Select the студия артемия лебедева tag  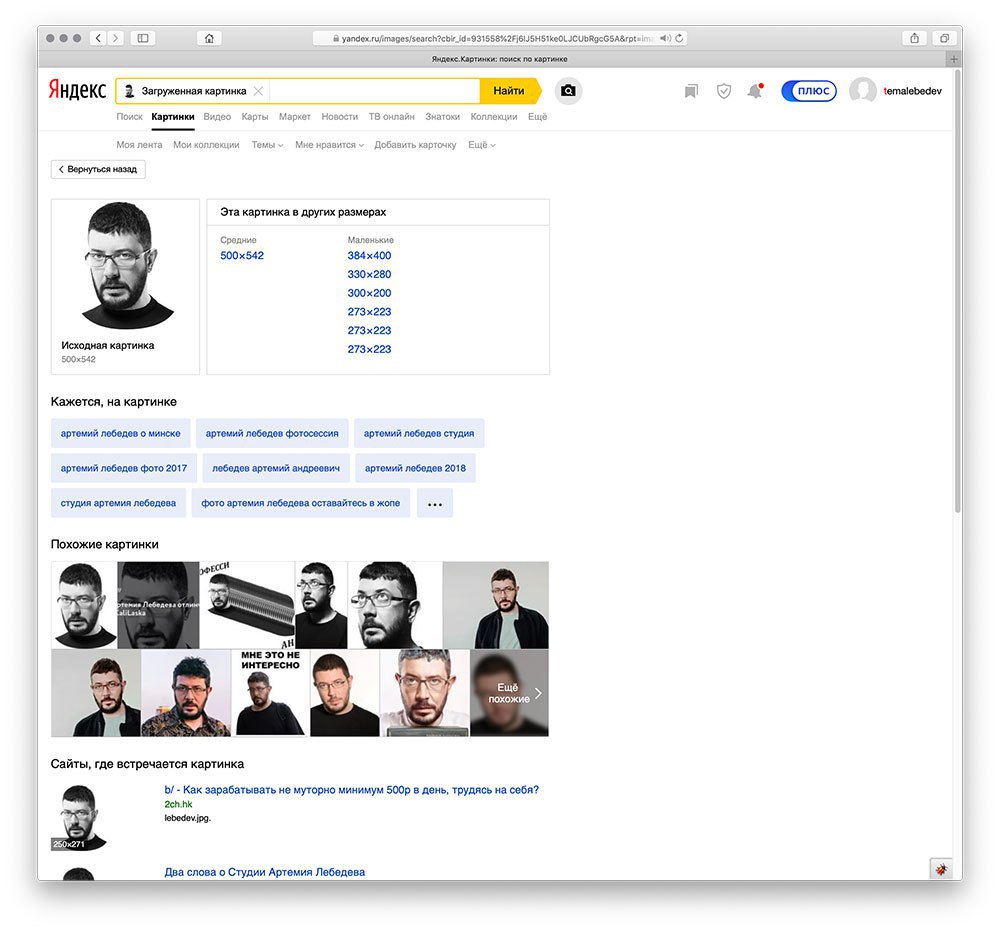(x=118, y=503)
